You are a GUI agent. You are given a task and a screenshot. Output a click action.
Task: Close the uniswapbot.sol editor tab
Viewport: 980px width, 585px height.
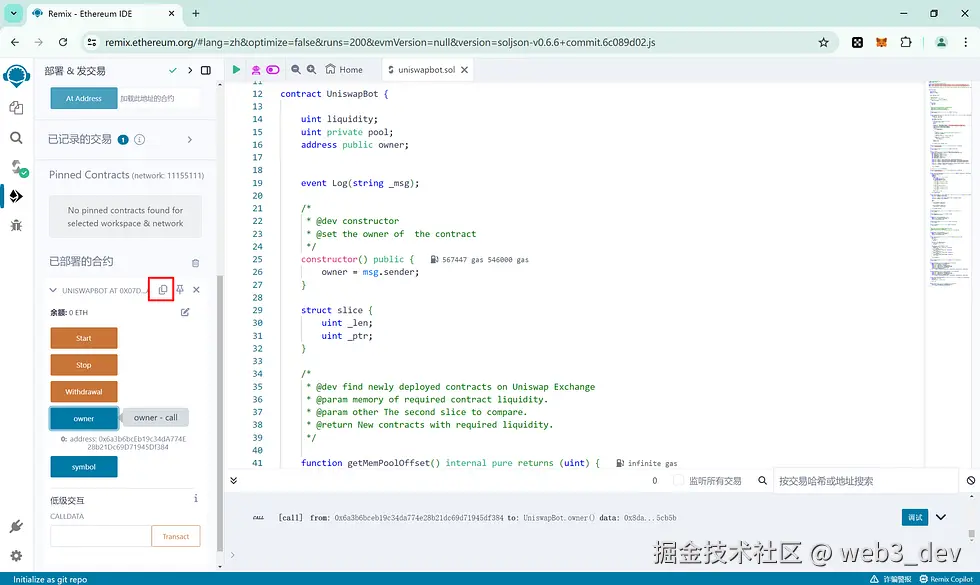[x=464, y=70]
